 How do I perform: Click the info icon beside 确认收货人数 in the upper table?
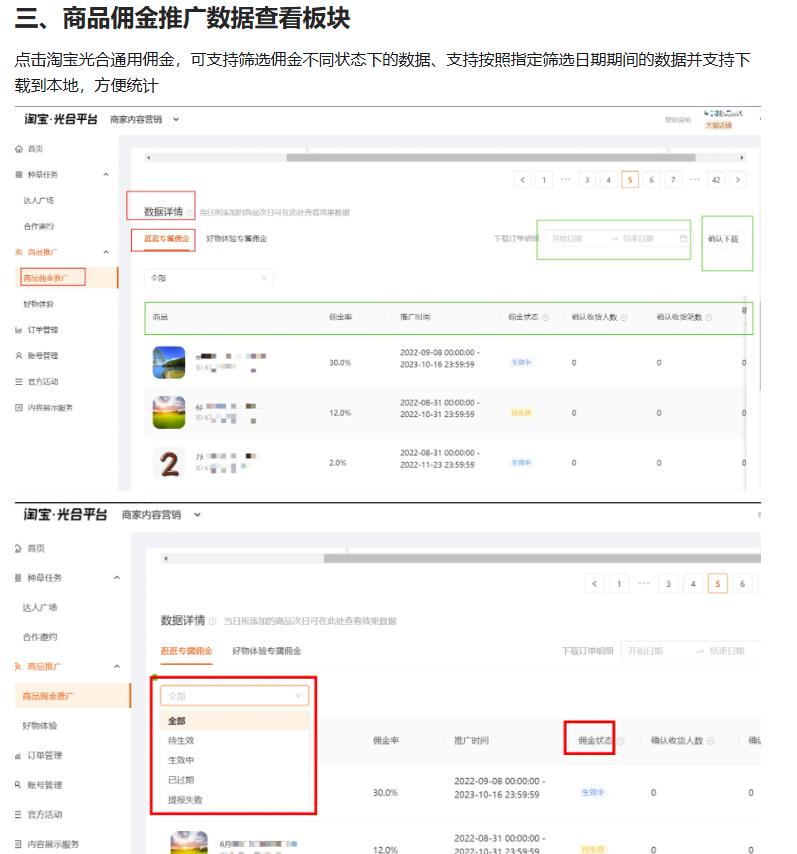624,317
